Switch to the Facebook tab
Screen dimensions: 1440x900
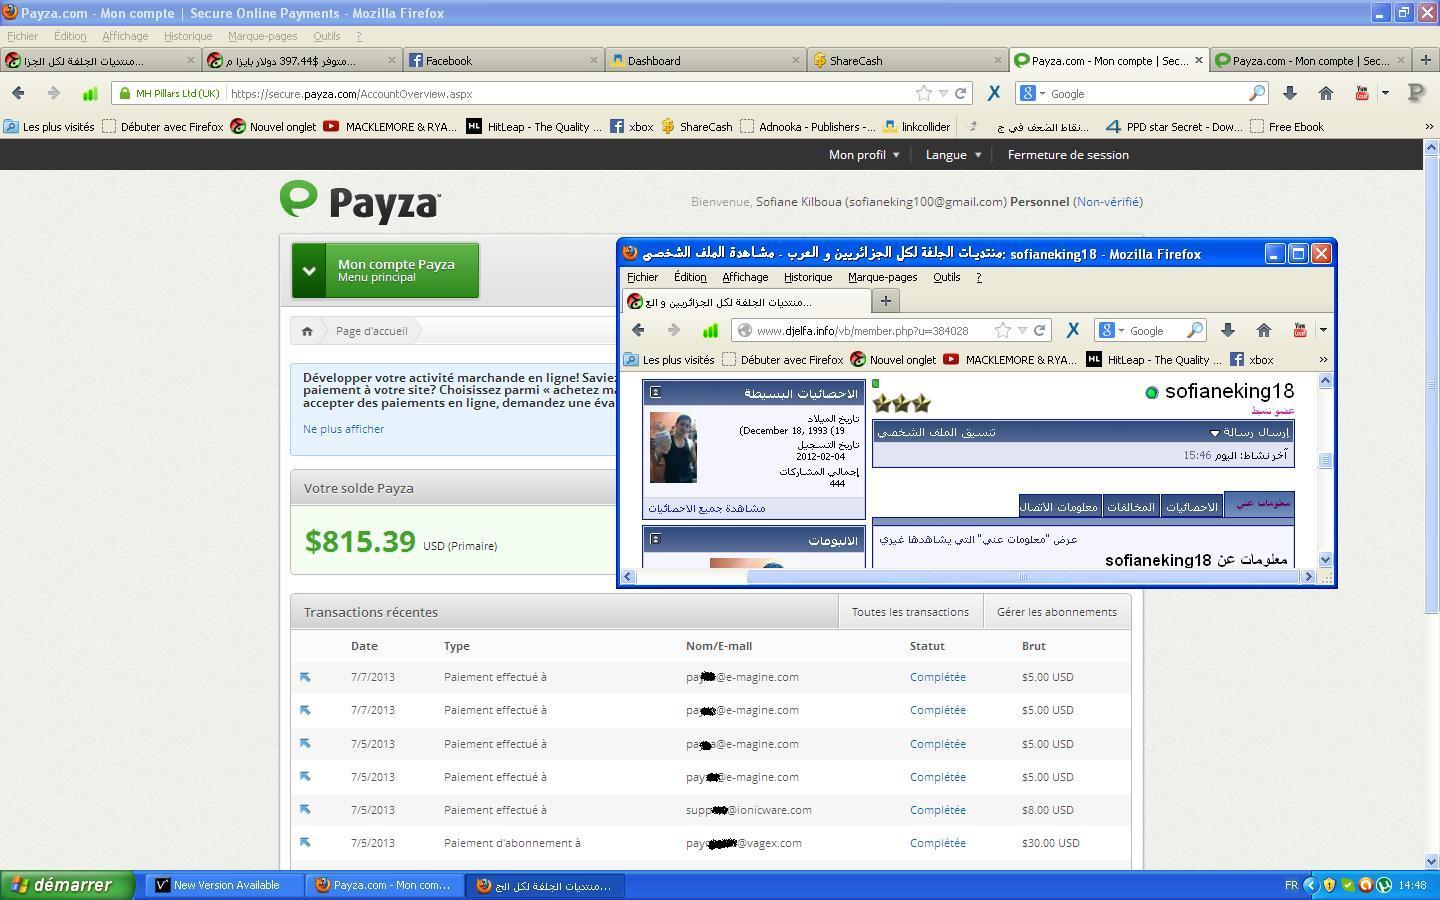click(504, 60)
